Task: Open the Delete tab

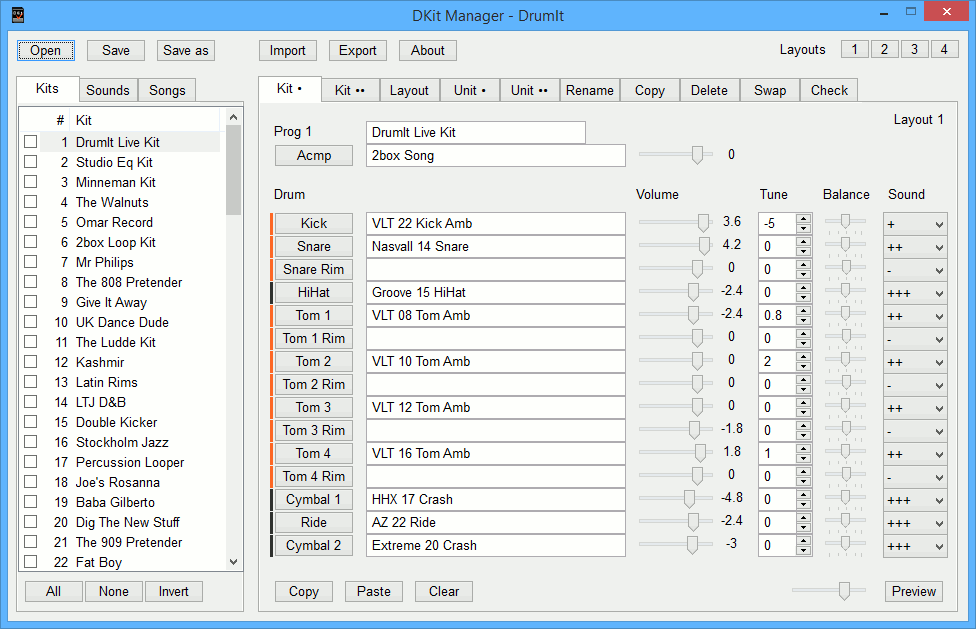Action: coord(709,90)
